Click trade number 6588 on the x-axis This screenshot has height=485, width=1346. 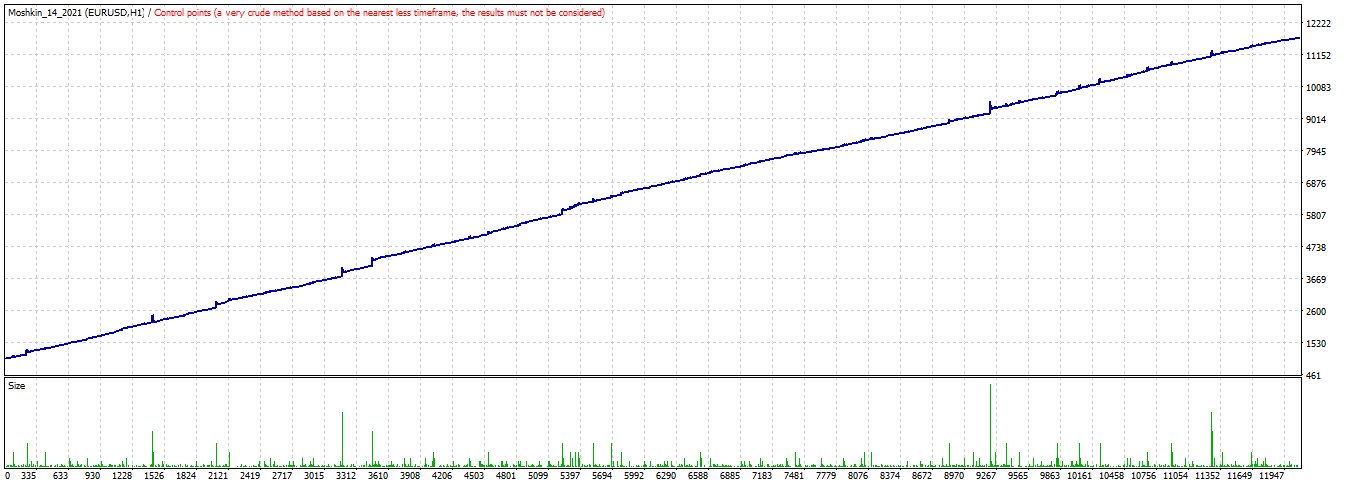pyautogui.click(x=698, y=477)
